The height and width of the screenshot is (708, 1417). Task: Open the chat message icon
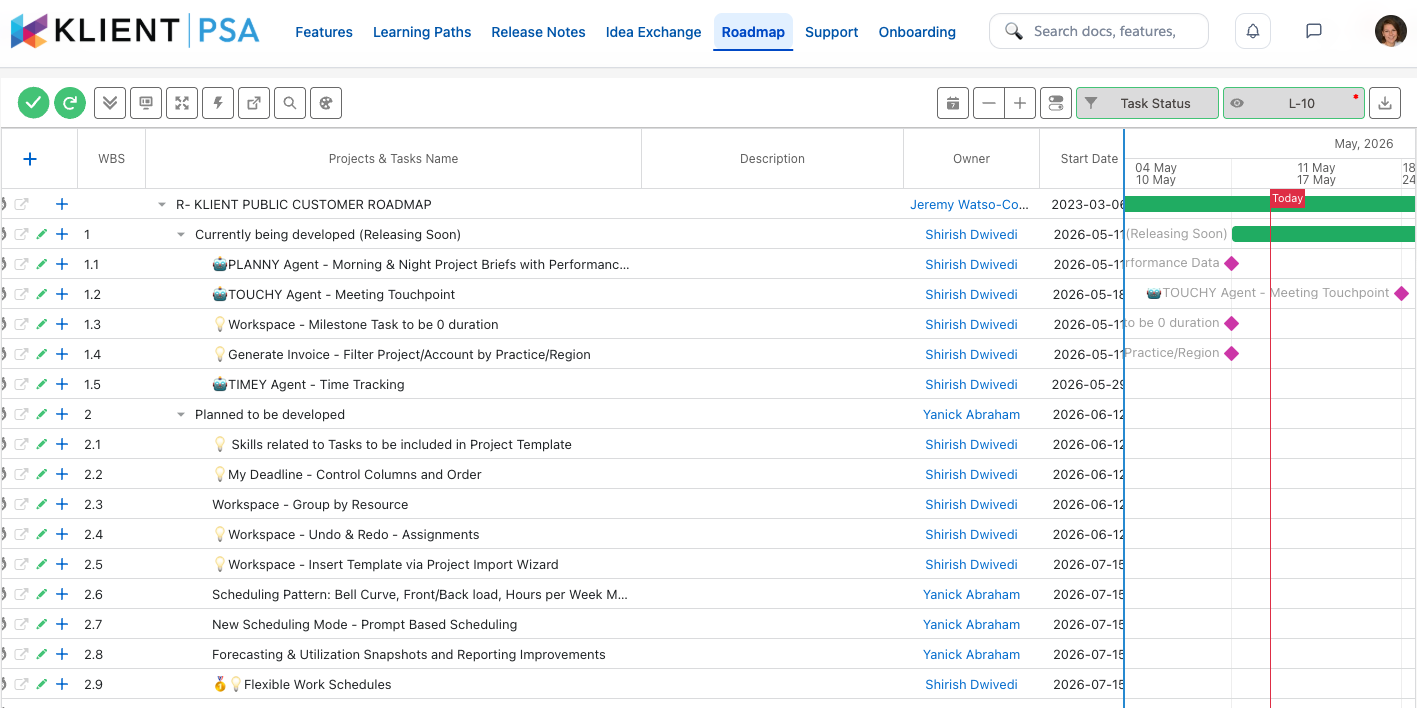1314,31
